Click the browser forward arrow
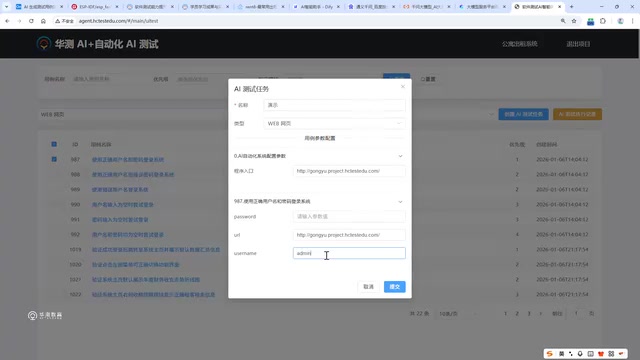The image size is (640, 360). click(19, 21)
